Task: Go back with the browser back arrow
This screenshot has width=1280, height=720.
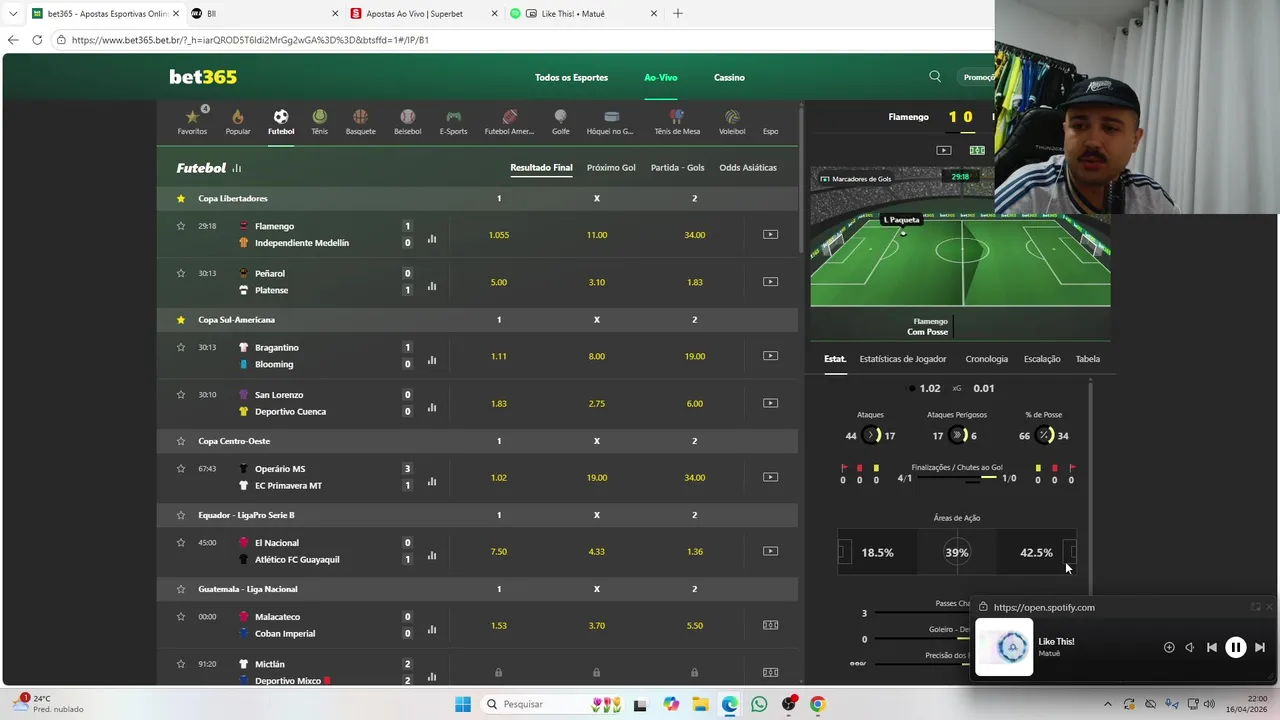Action: tap(13, 40)
